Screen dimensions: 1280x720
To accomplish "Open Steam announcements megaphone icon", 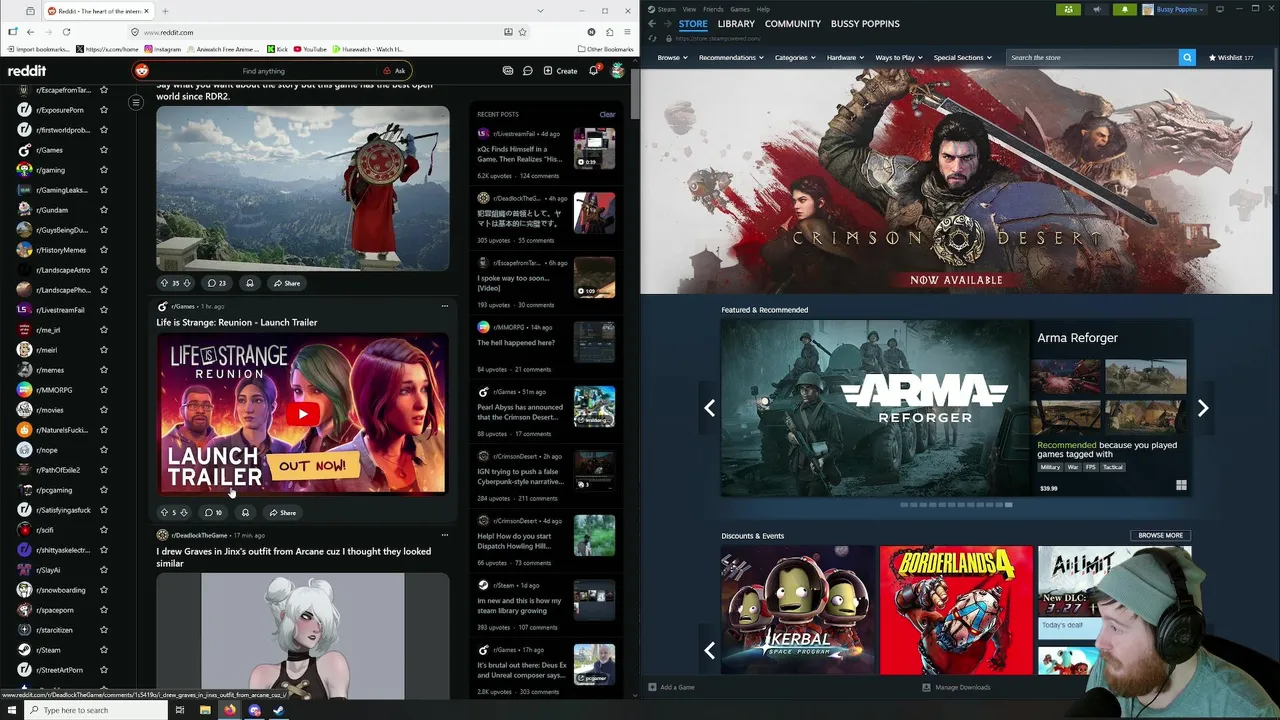I will click(1097, 9).
